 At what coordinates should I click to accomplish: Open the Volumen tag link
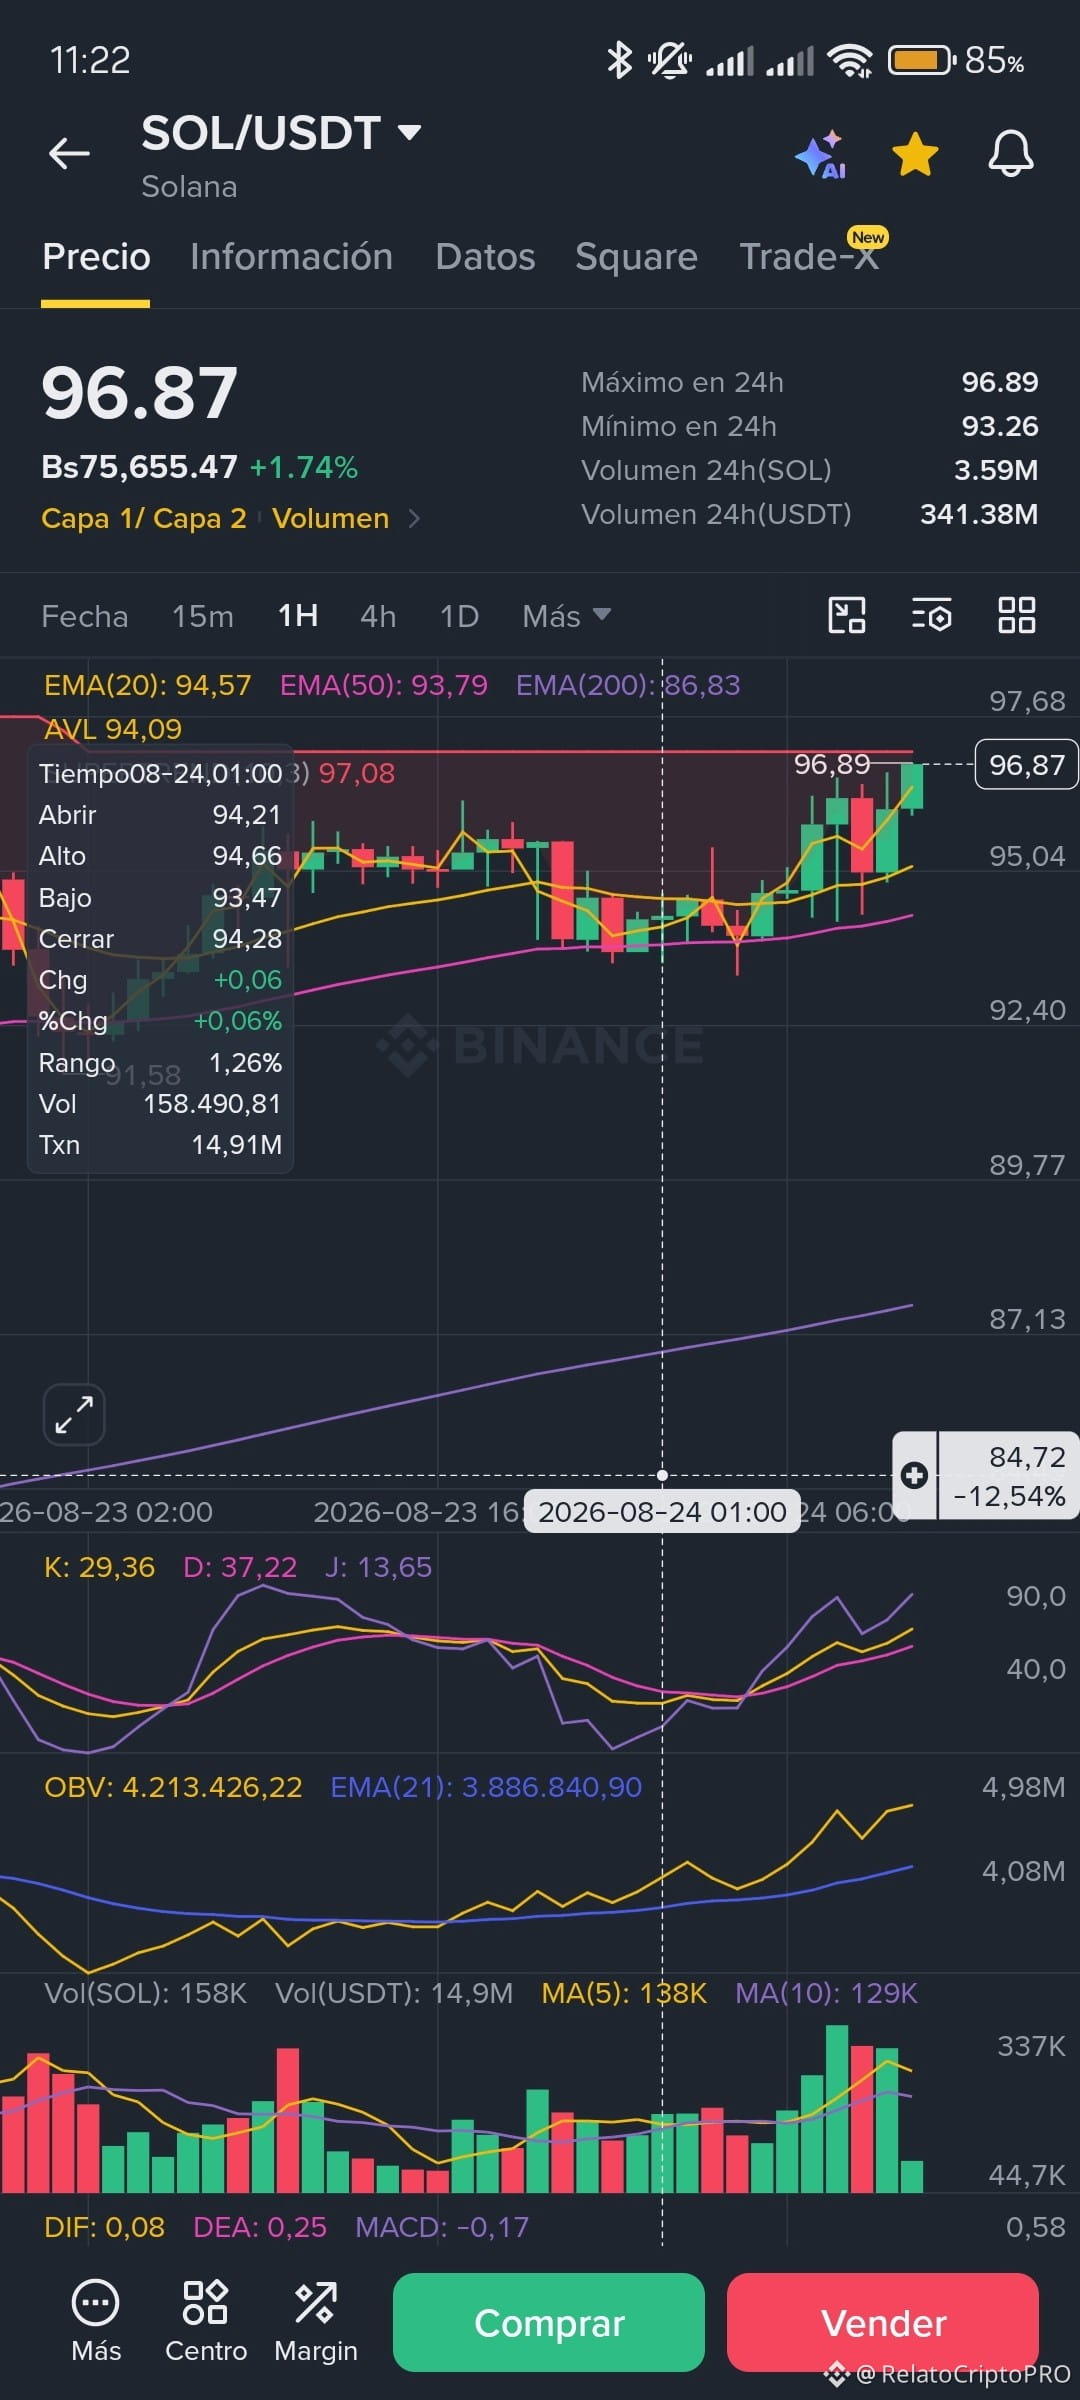pos(330,518)
